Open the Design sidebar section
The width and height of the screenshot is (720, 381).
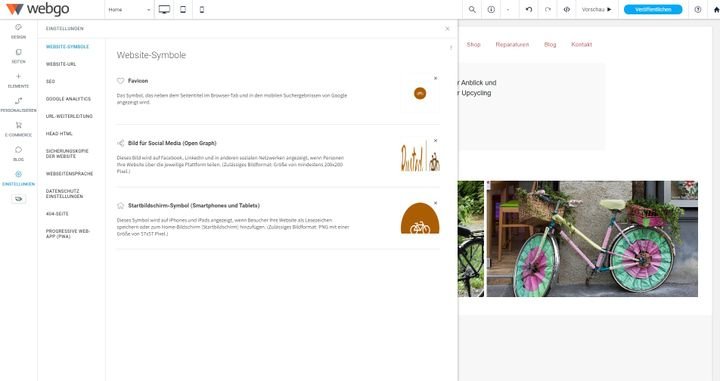(18, 31)
